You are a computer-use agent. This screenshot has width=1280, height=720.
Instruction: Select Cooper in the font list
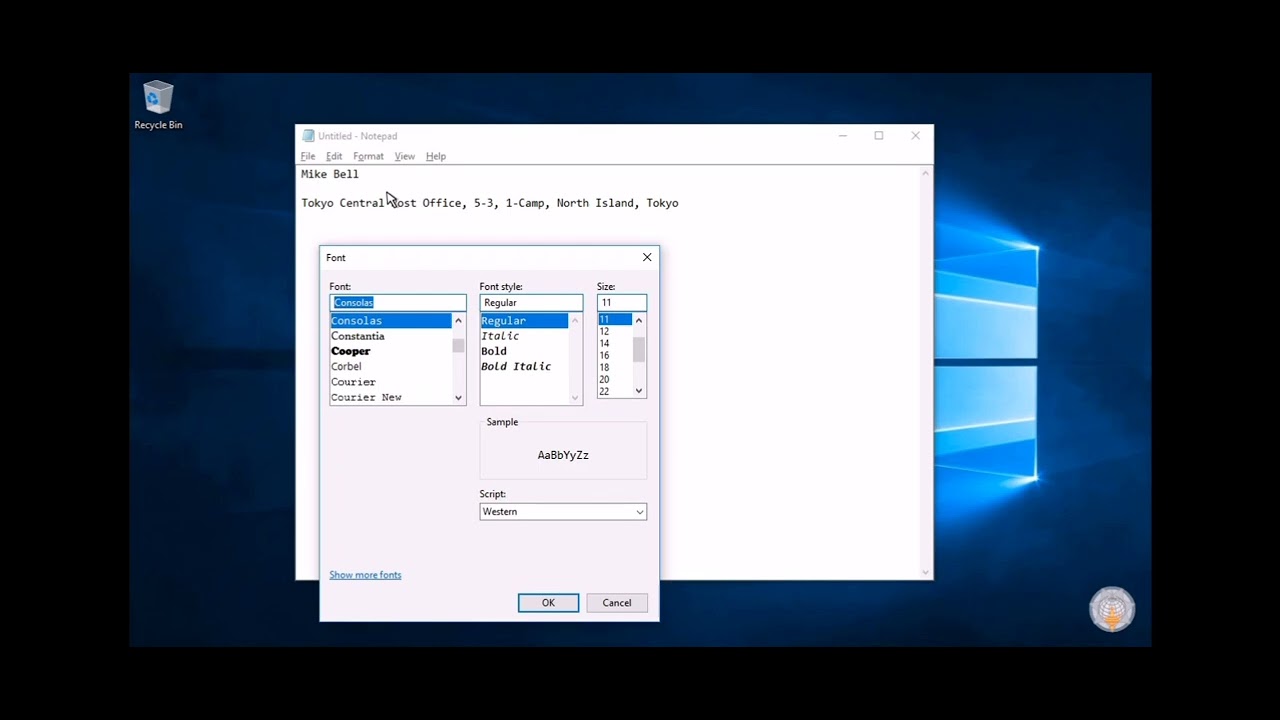391,351
